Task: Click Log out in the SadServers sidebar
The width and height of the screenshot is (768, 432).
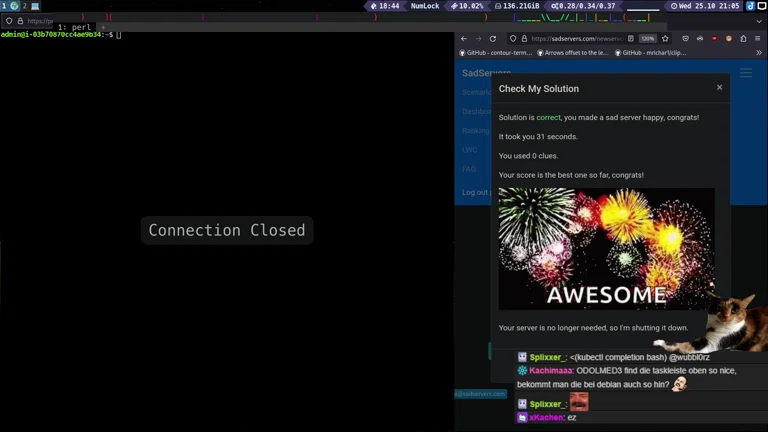Action: (475, 192)
